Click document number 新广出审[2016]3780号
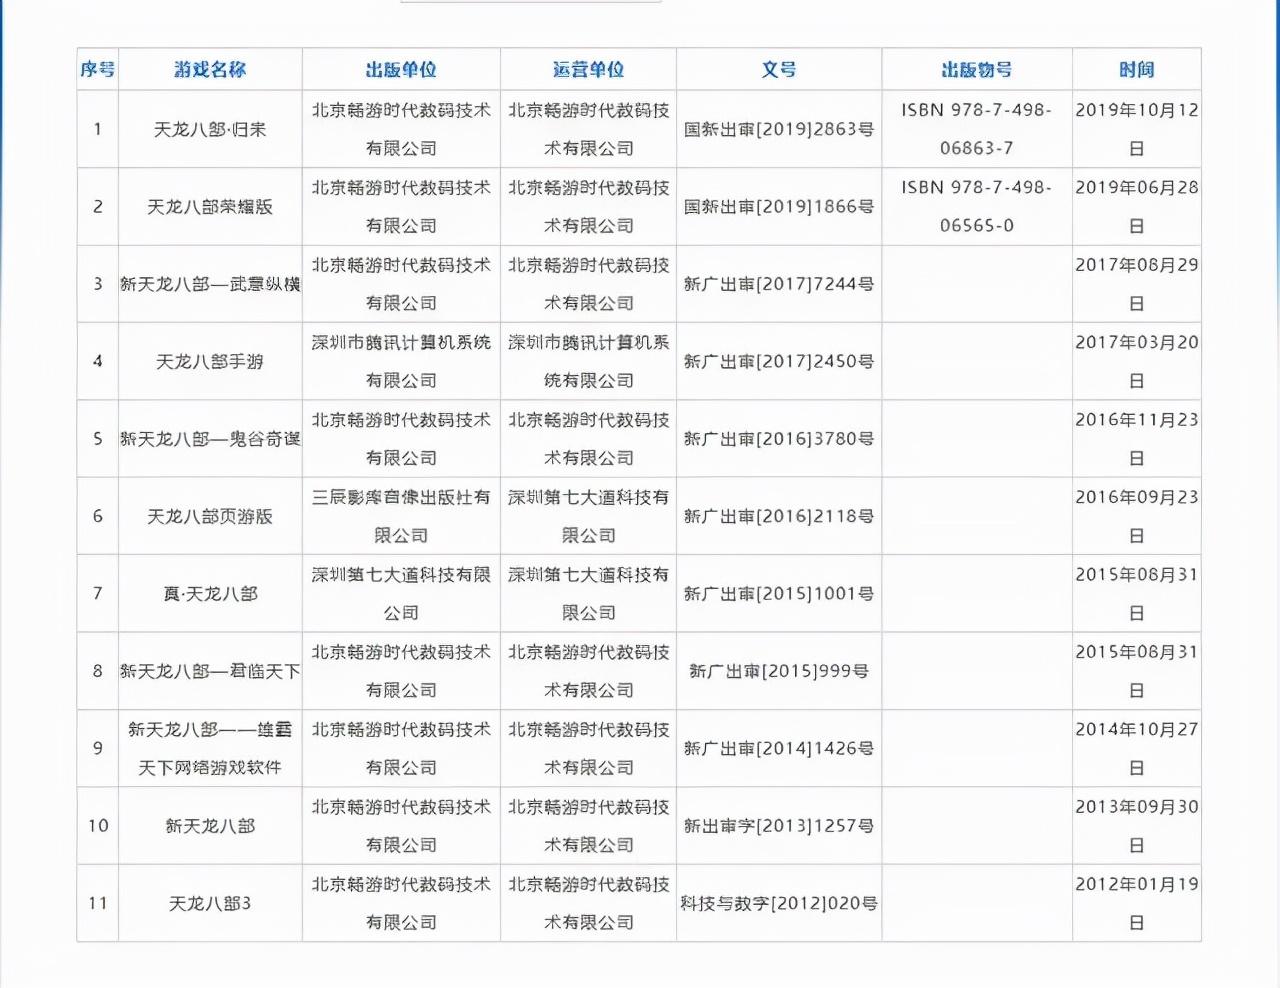This screenshot has width=1280, height=988. click(779, 439)
